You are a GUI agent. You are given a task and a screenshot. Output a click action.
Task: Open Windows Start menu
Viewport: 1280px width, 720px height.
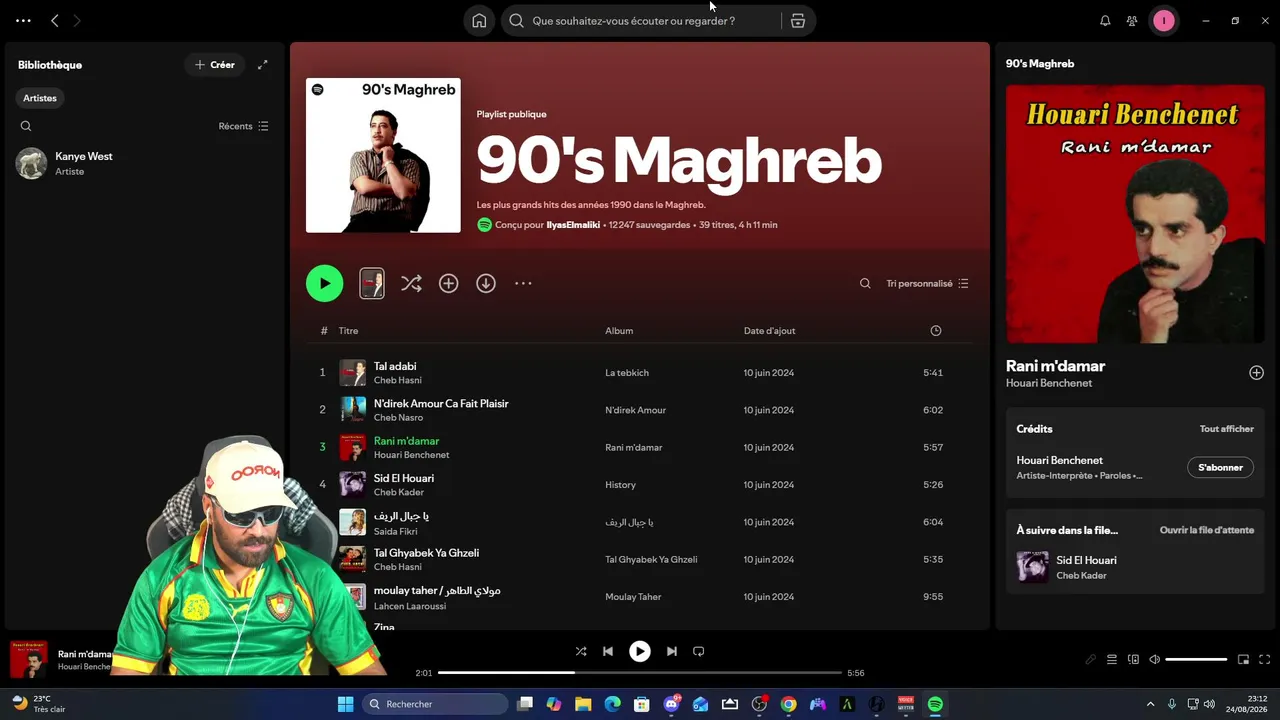tap(345, 704)
